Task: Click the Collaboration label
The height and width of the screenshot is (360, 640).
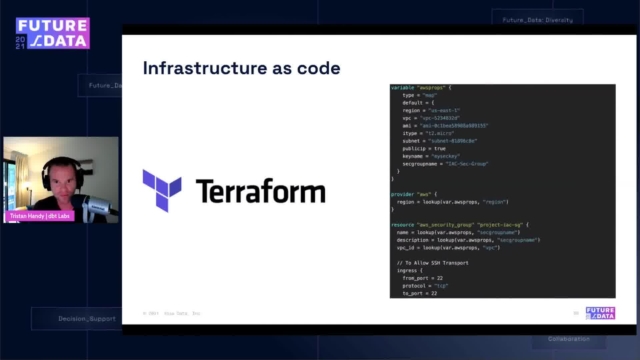Action: point(569,339)
